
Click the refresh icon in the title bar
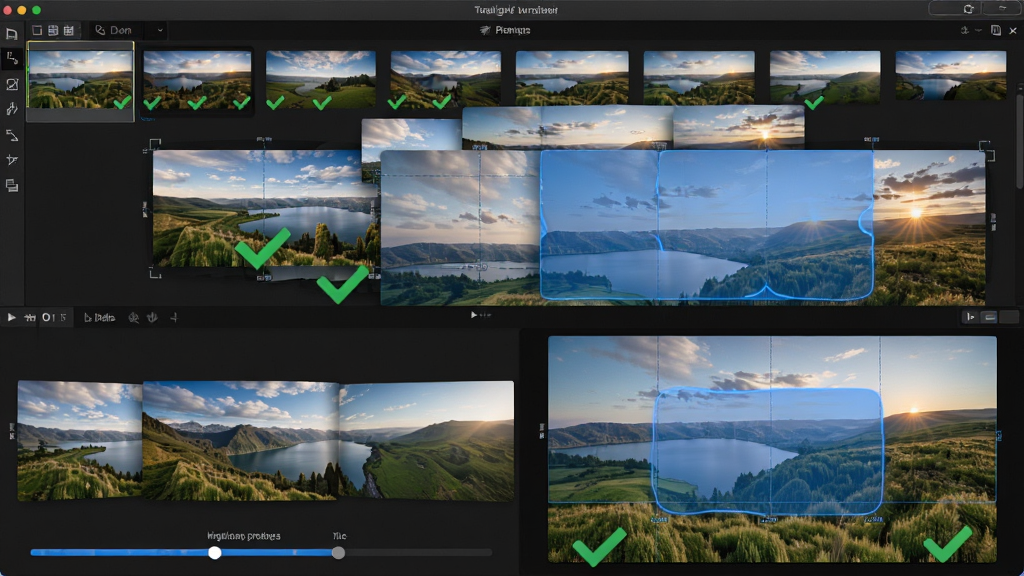(x=968, y=9)
